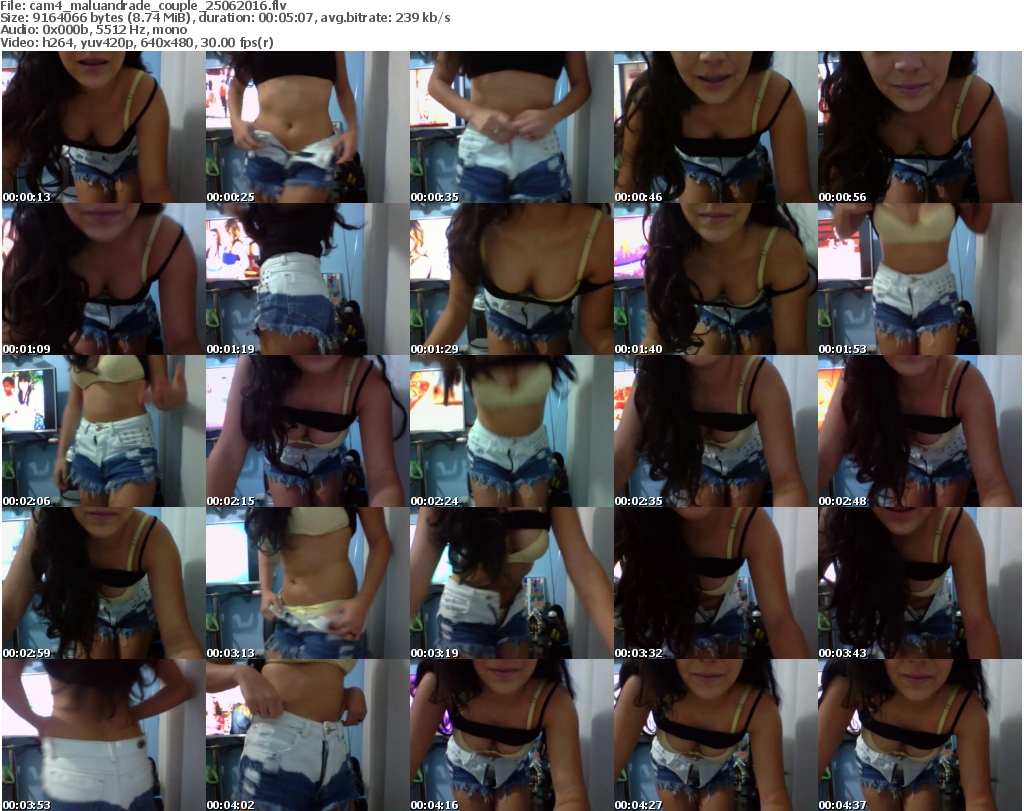Choose the frame at 00:03:43
Viewport: 1024px width, 811px height.
pos(920,583)
